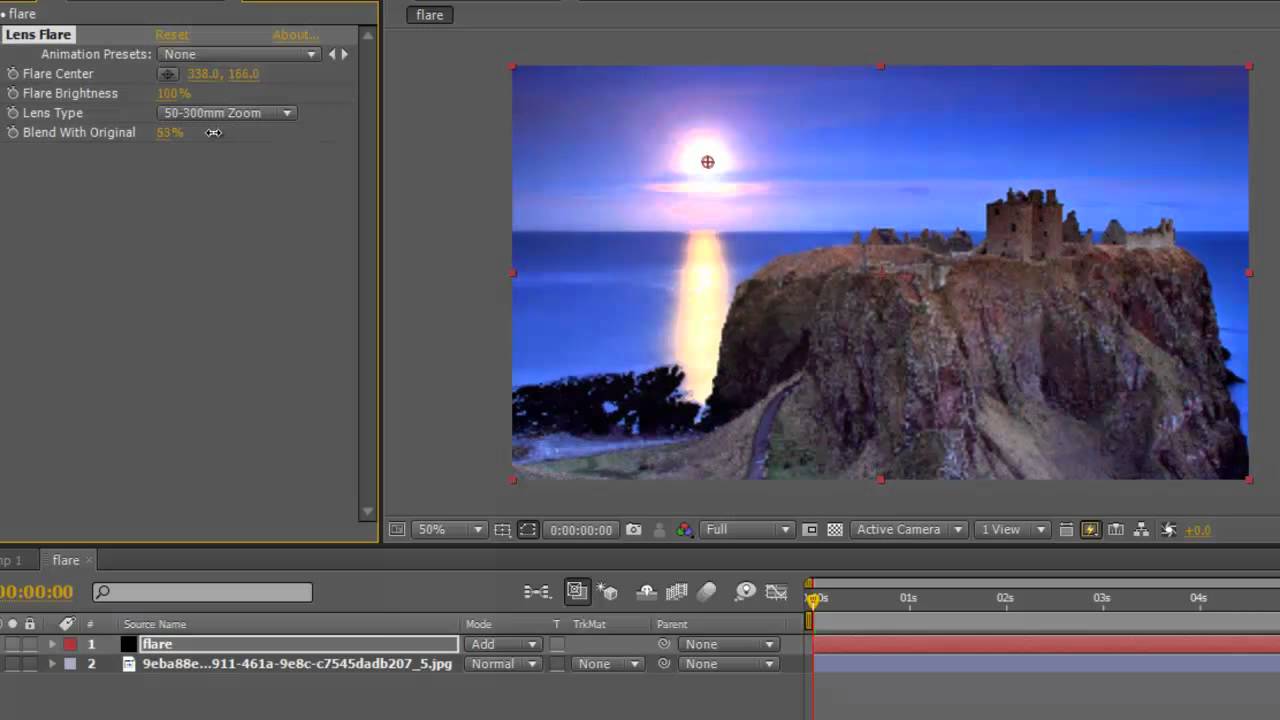Toggle brainstorm button
The width and height of the screenshot is (1280, 720).
pyautogui.click(x=745, y=592)
